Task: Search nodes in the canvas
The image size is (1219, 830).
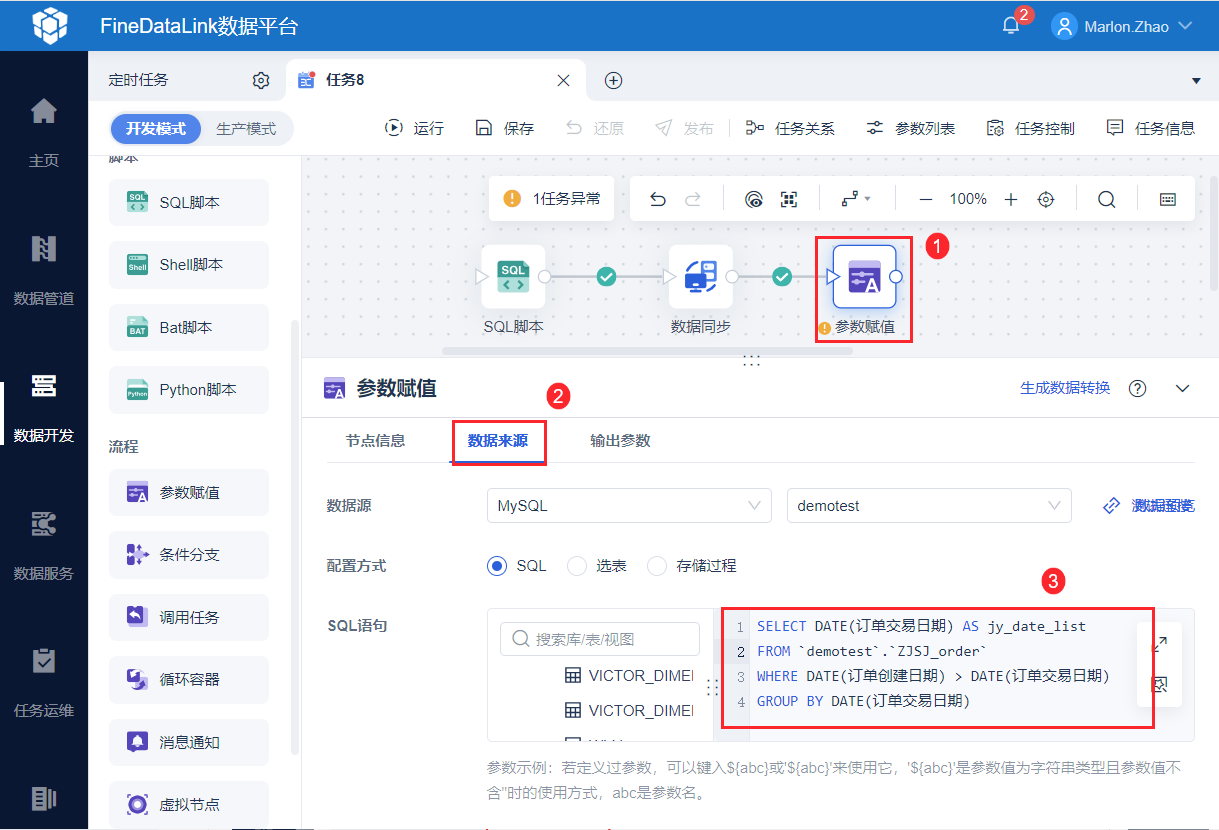Action: click(x=1107, y=199)
